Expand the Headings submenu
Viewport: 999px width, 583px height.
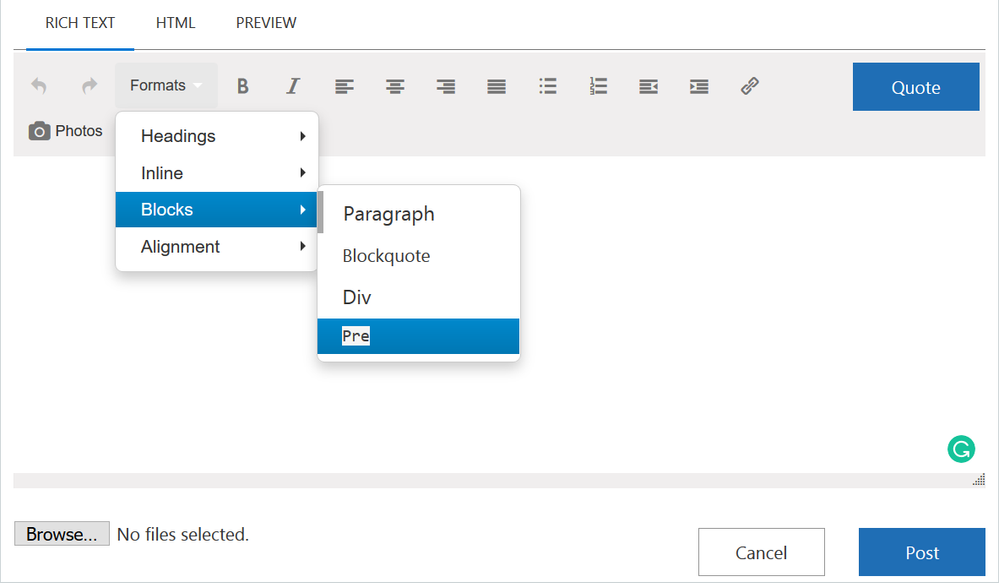(217, 136)
